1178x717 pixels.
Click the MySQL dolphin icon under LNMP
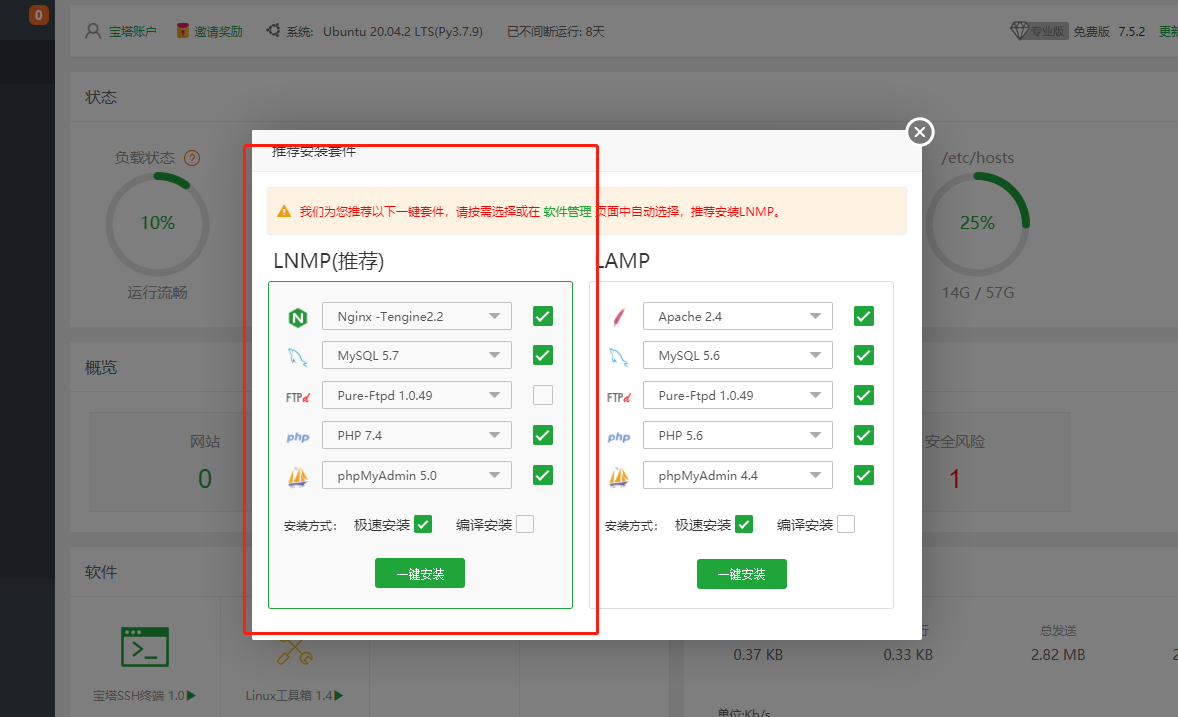click(297, 355)
